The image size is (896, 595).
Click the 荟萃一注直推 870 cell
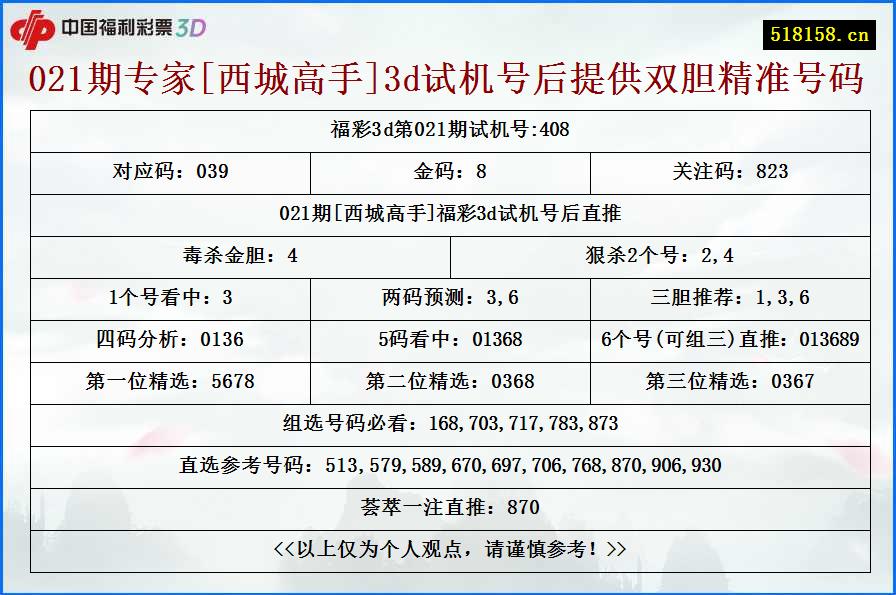click(448, 506)
